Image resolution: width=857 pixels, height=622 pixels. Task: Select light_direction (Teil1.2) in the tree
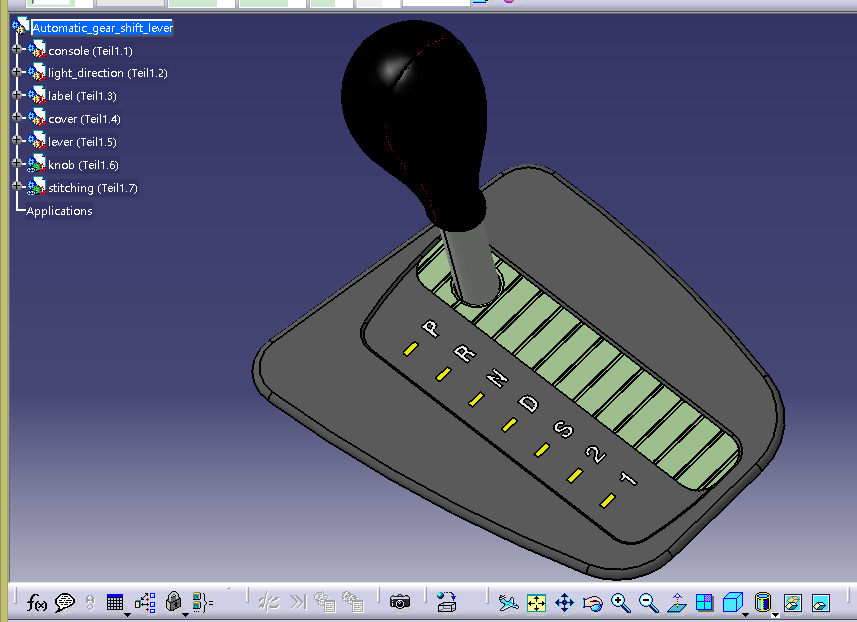tap(108, 73)
